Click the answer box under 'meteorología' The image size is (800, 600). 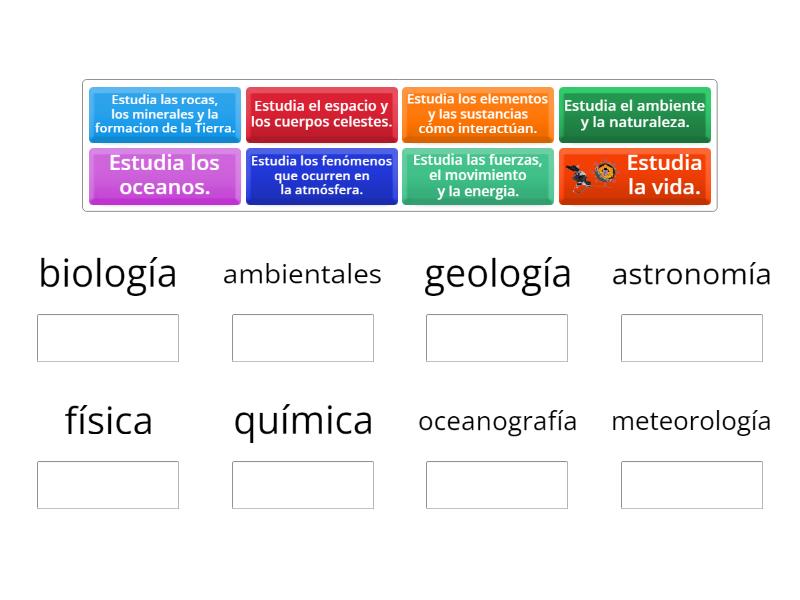(x=691, y=485)
